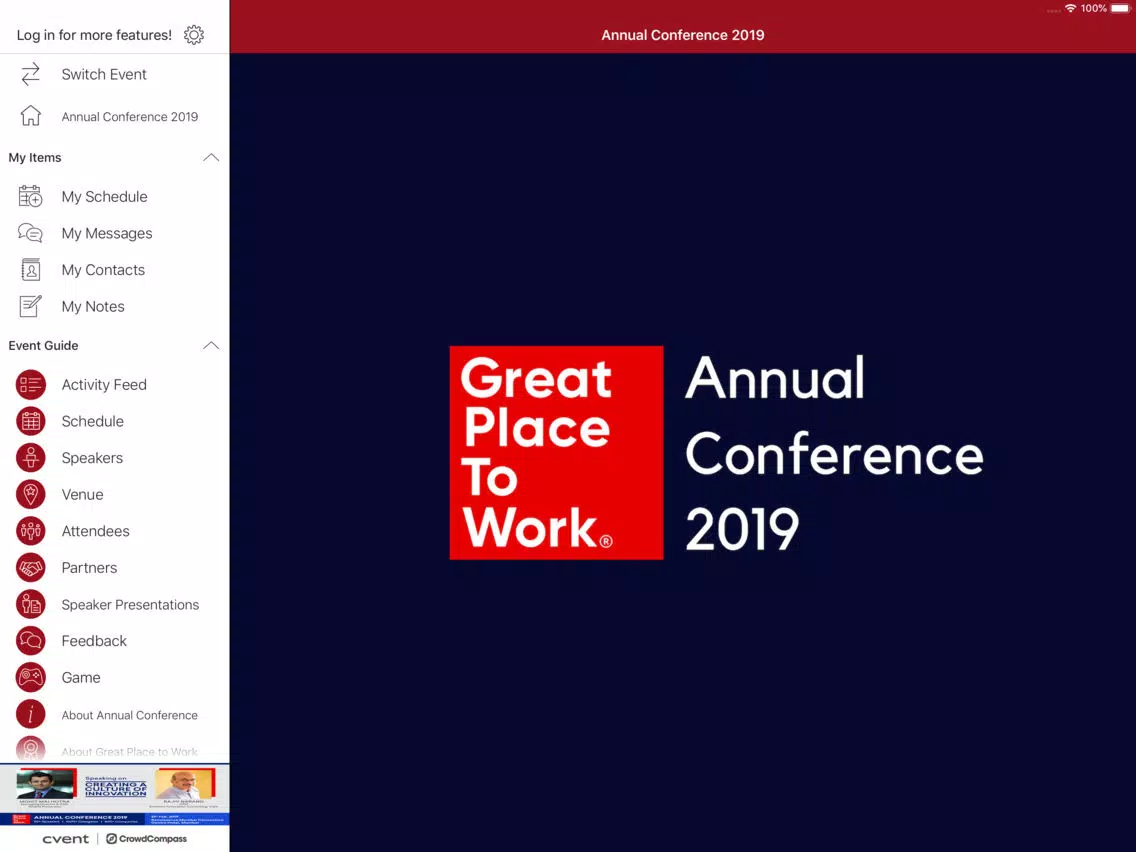Tap the speaker banner ad thumbnail

coord(114,795)
